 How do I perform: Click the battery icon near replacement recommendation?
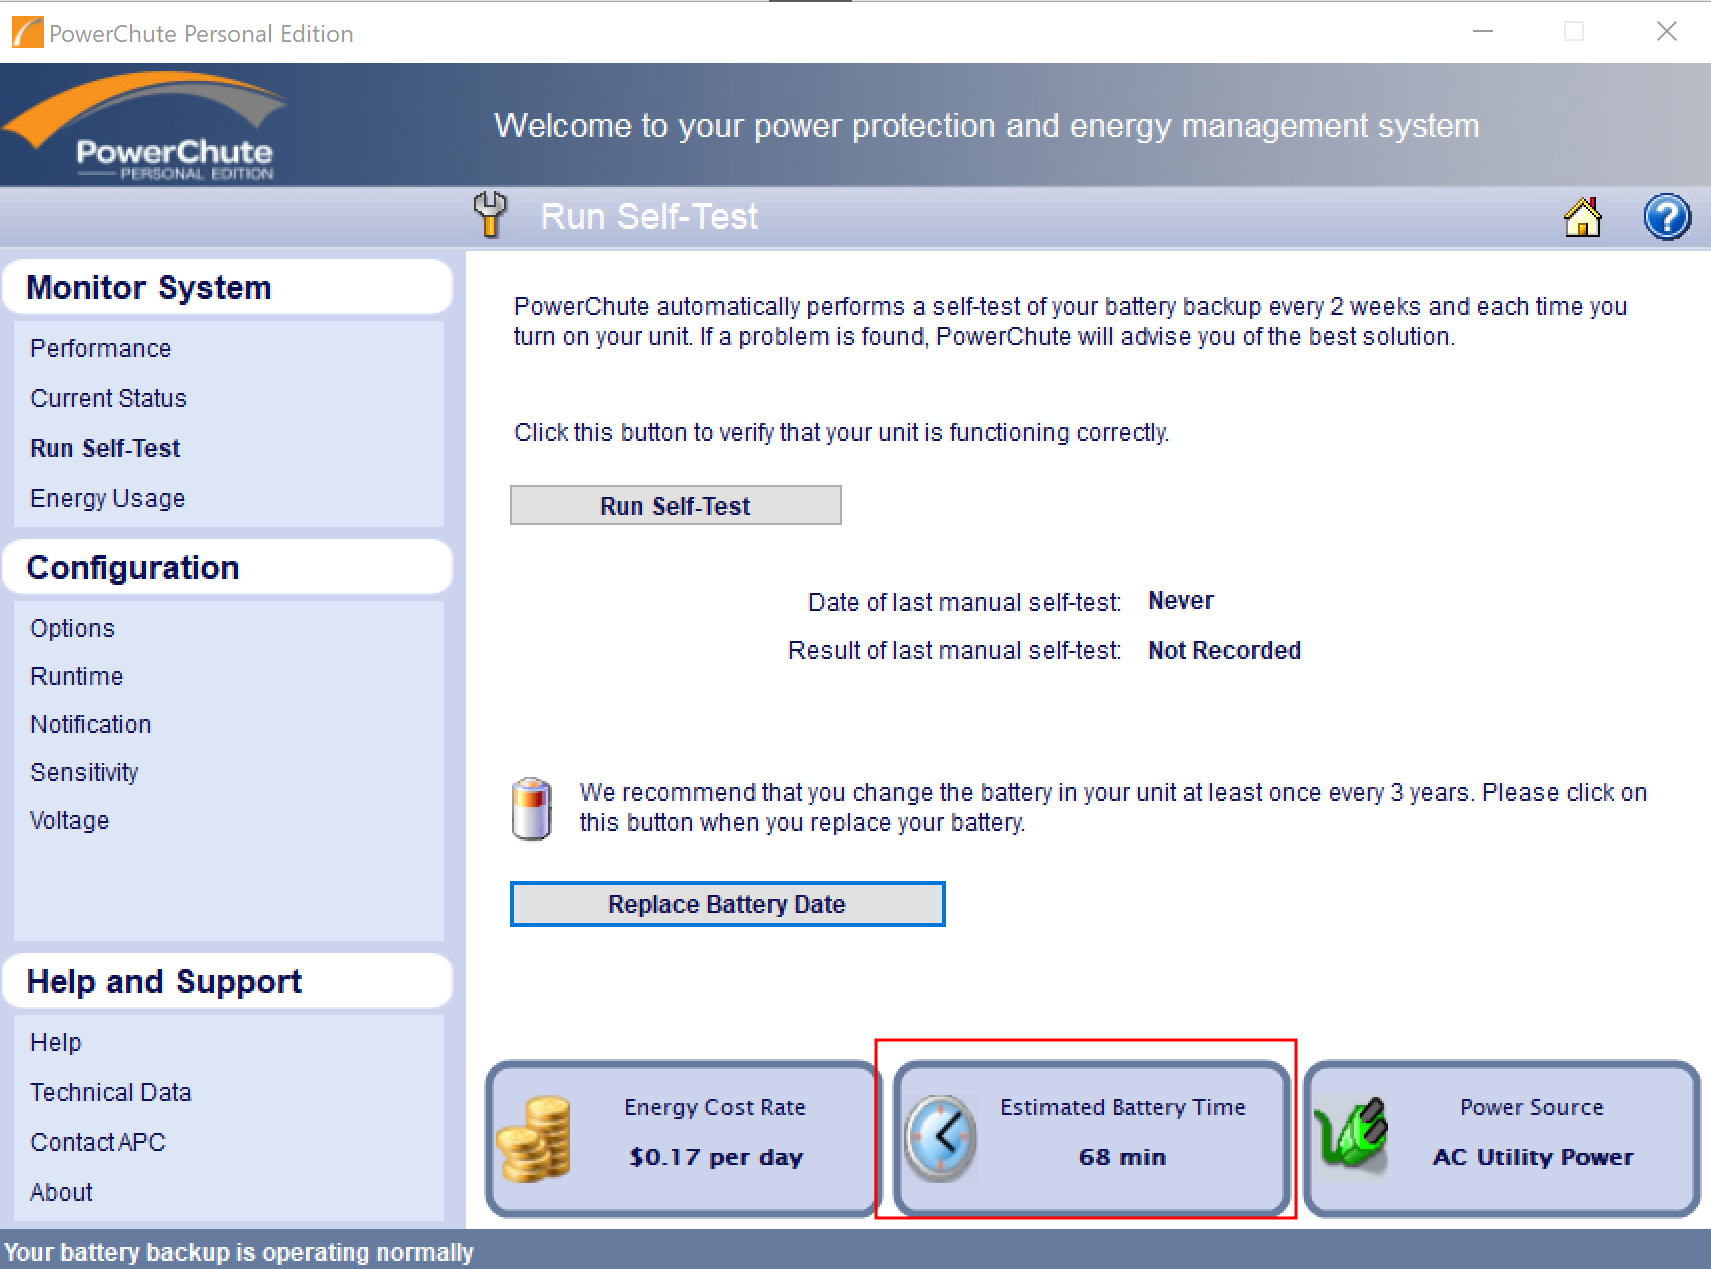pos(531,809)
